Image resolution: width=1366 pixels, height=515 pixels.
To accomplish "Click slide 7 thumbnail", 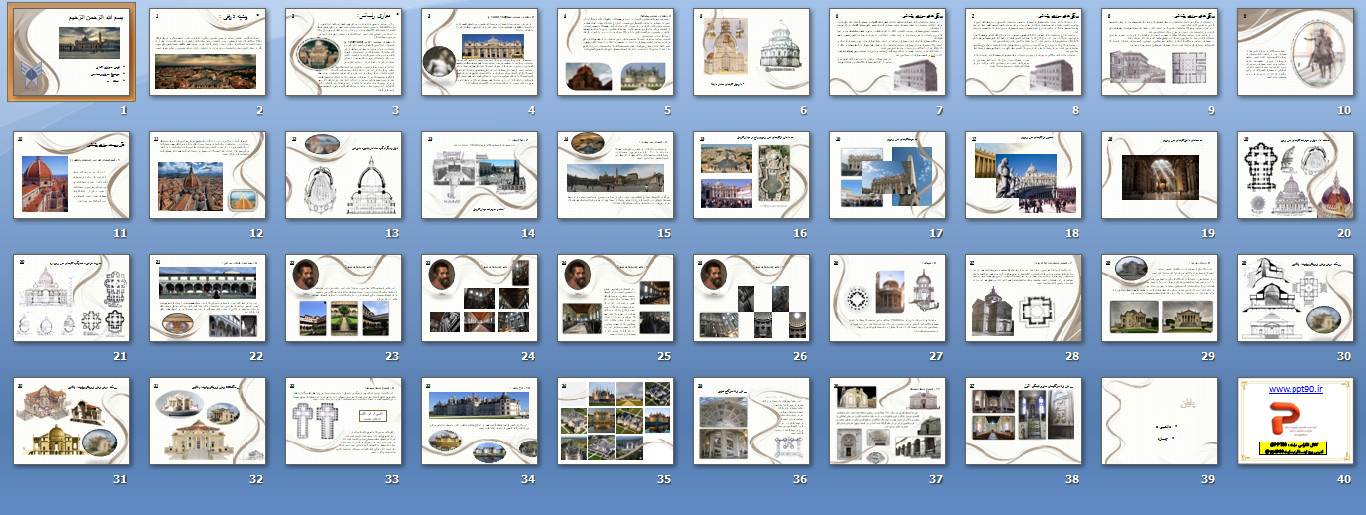I will pos(887,53).
